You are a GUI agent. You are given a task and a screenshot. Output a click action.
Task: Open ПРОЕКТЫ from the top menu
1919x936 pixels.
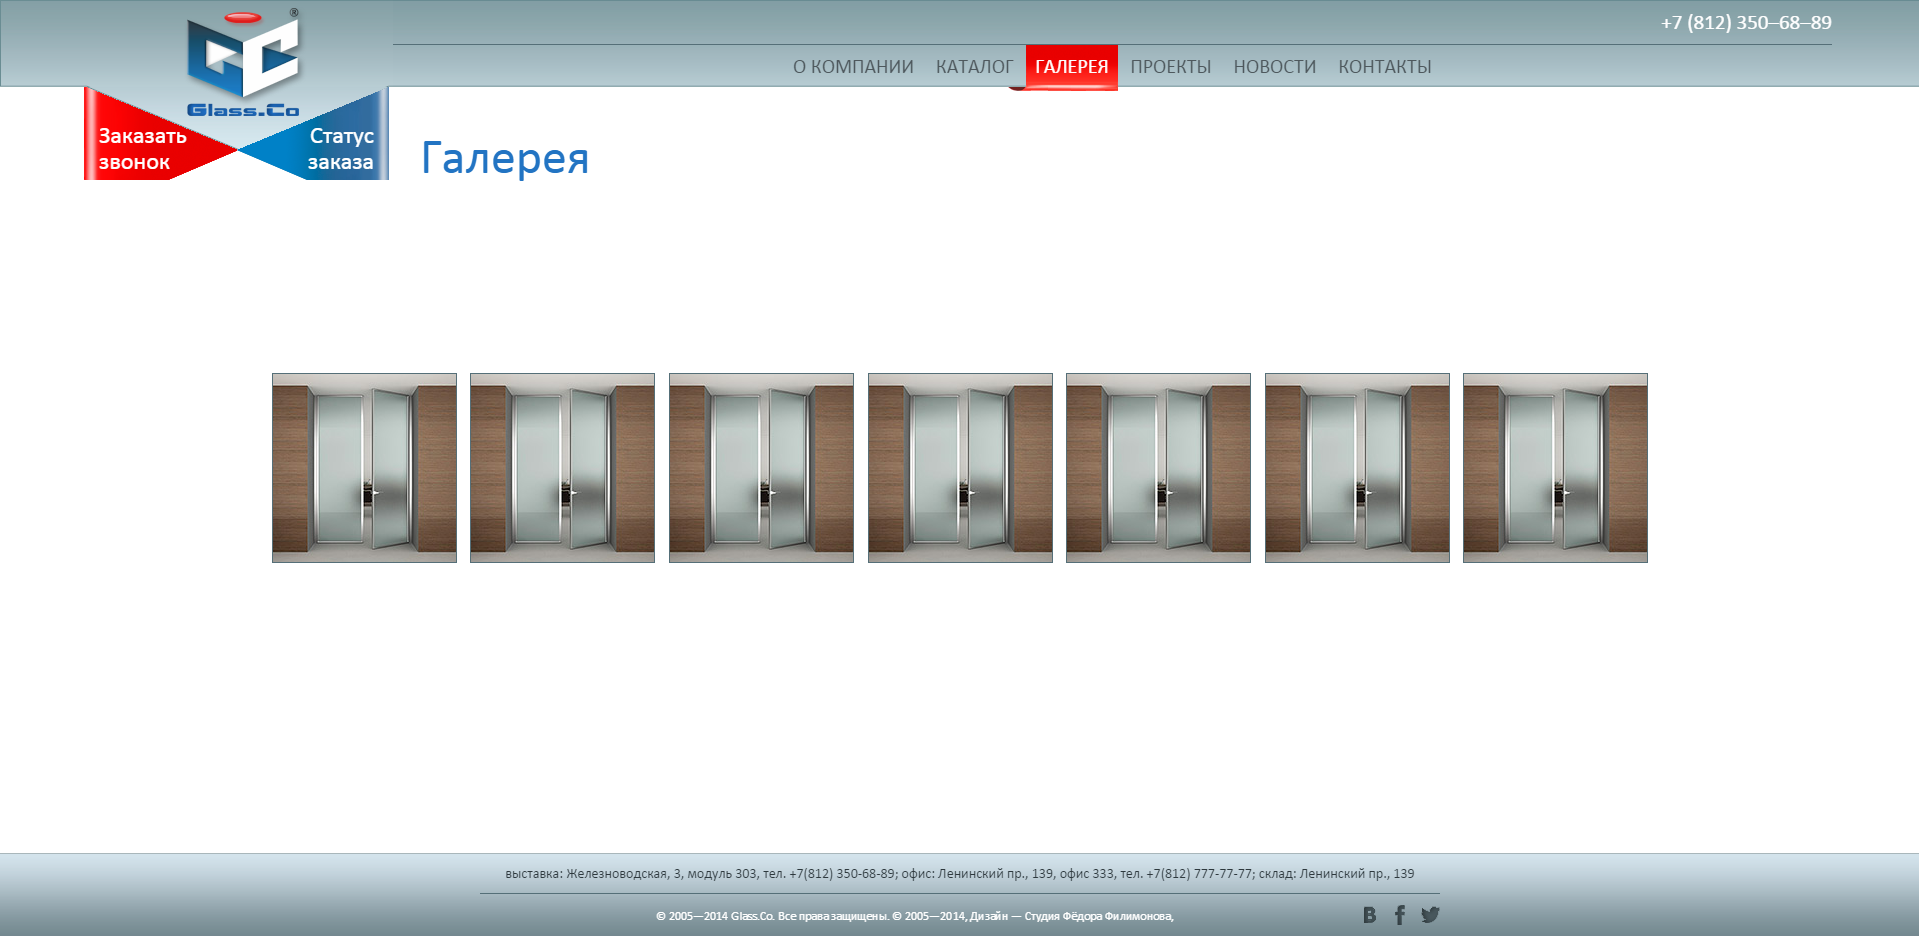(x=1170, y=67)
